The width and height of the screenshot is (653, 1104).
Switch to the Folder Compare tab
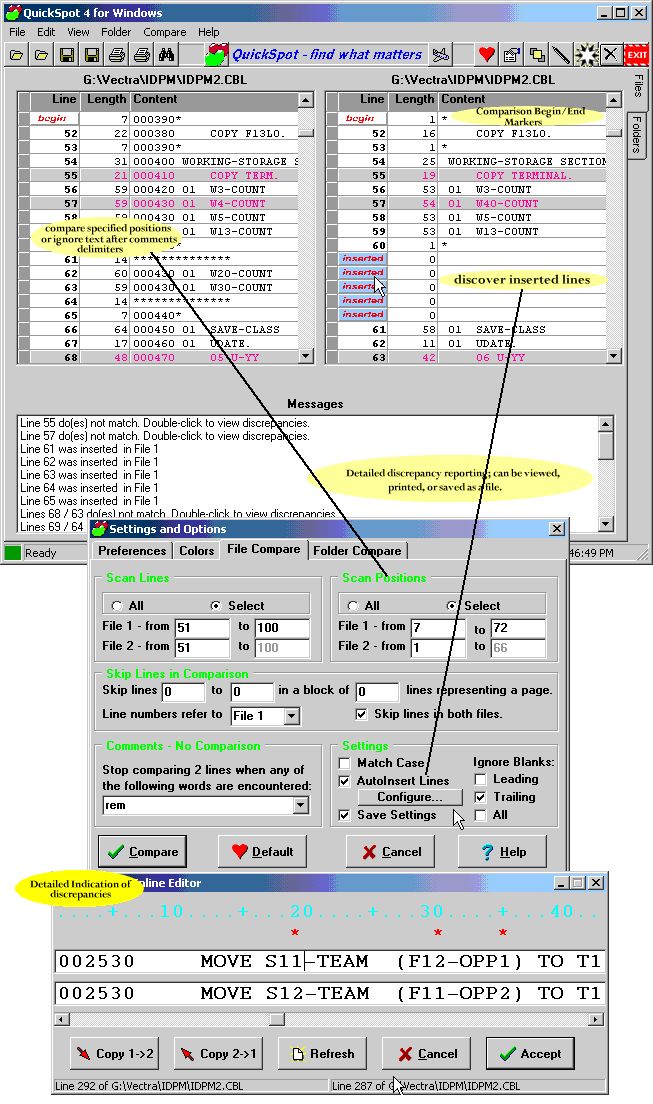(x=357, y=551)
